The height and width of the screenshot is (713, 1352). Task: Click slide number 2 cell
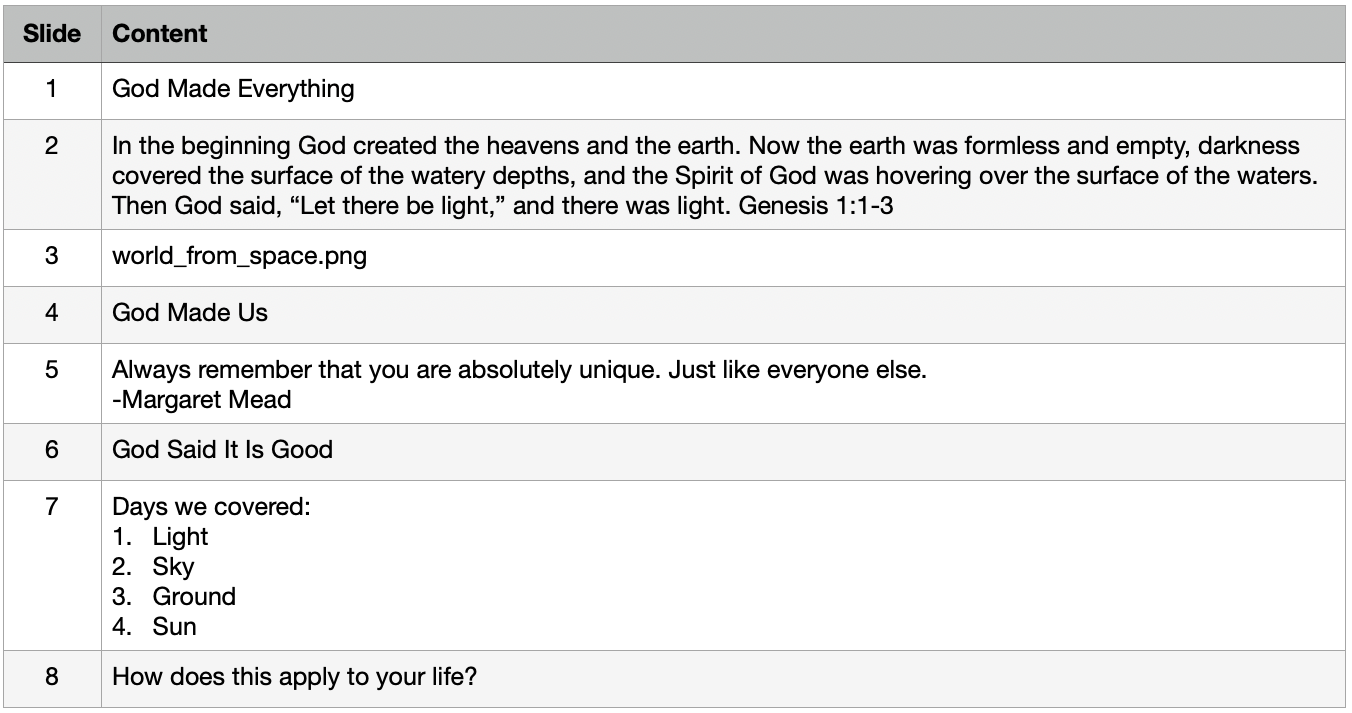52,174
